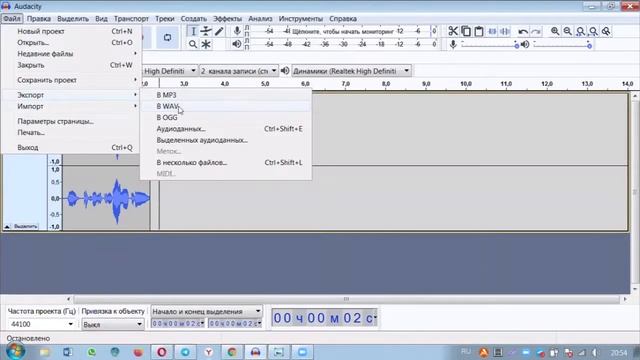The image size is (640, 360).
Task: Click the recording meter microphone icon
Action: (237, 31)
